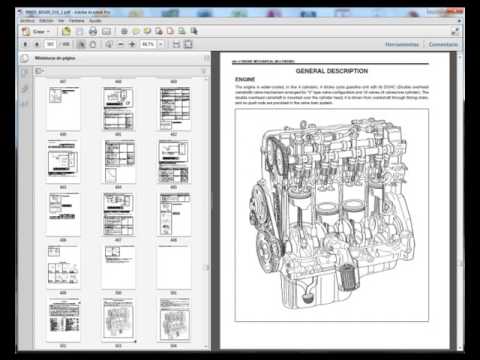Open the Herramientas pane
Screen dimensions: 480x360
coord(402,44)
